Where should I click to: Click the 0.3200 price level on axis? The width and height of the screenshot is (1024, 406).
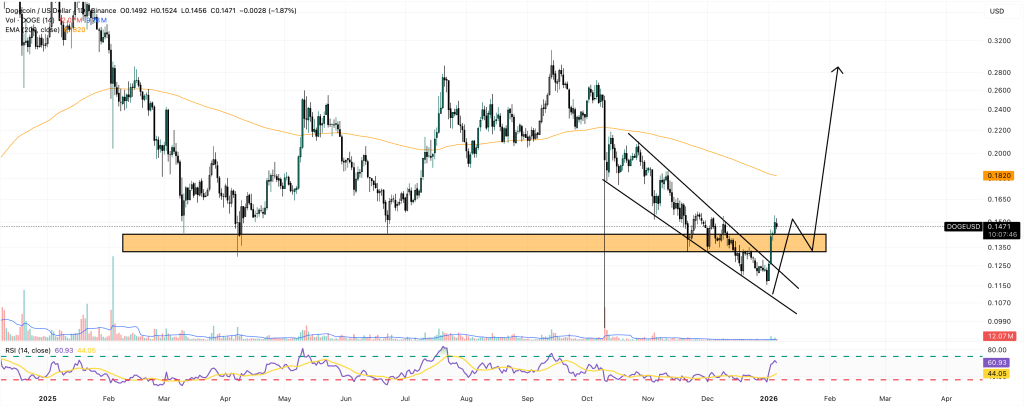[x=996, y=42]
